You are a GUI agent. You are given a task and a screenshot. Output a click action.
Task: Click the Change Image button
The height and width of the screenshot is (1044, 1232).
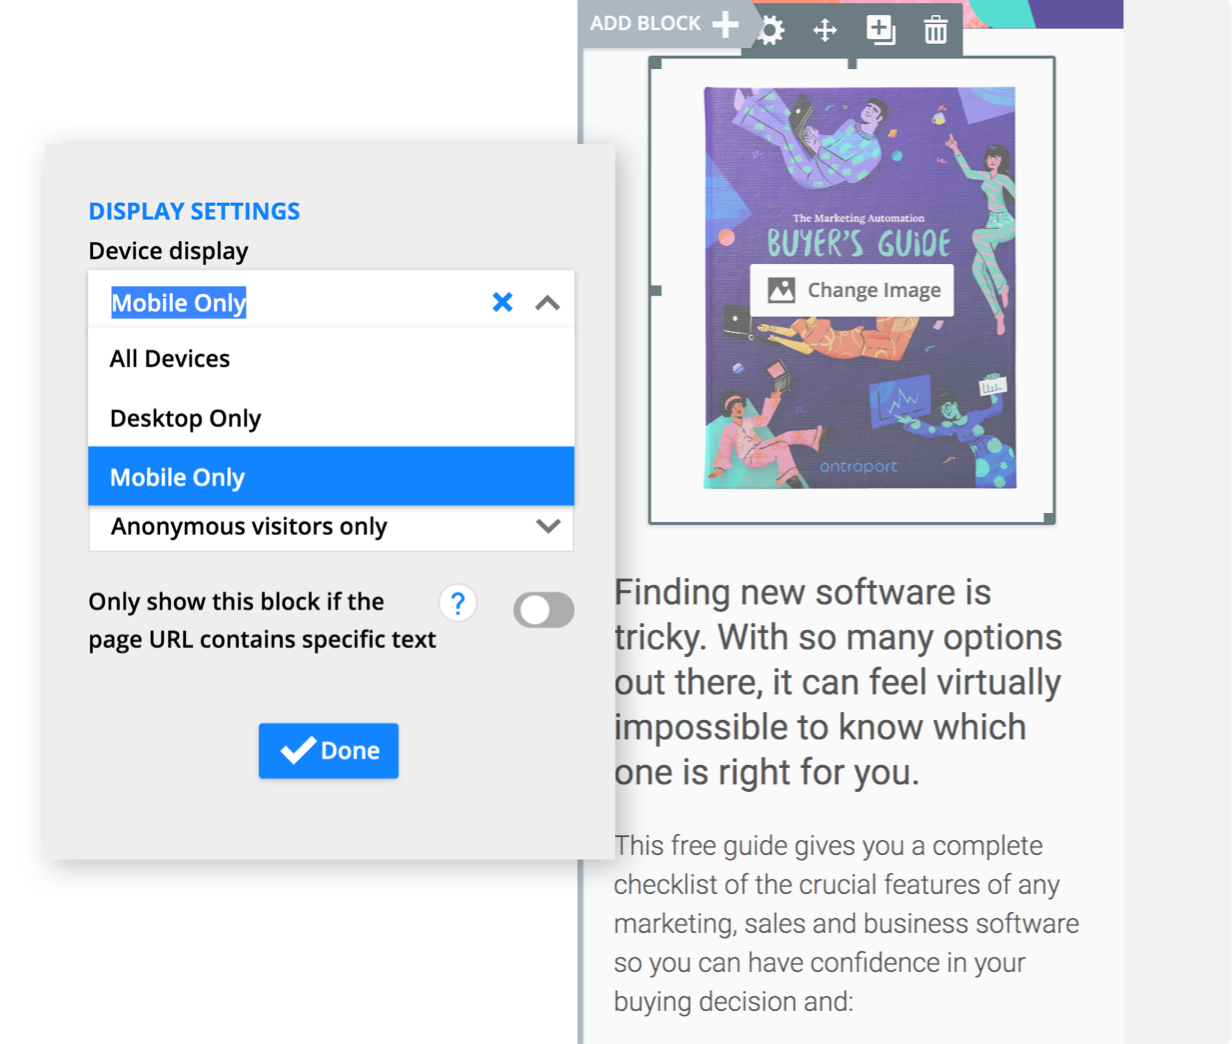pos(852,289)
